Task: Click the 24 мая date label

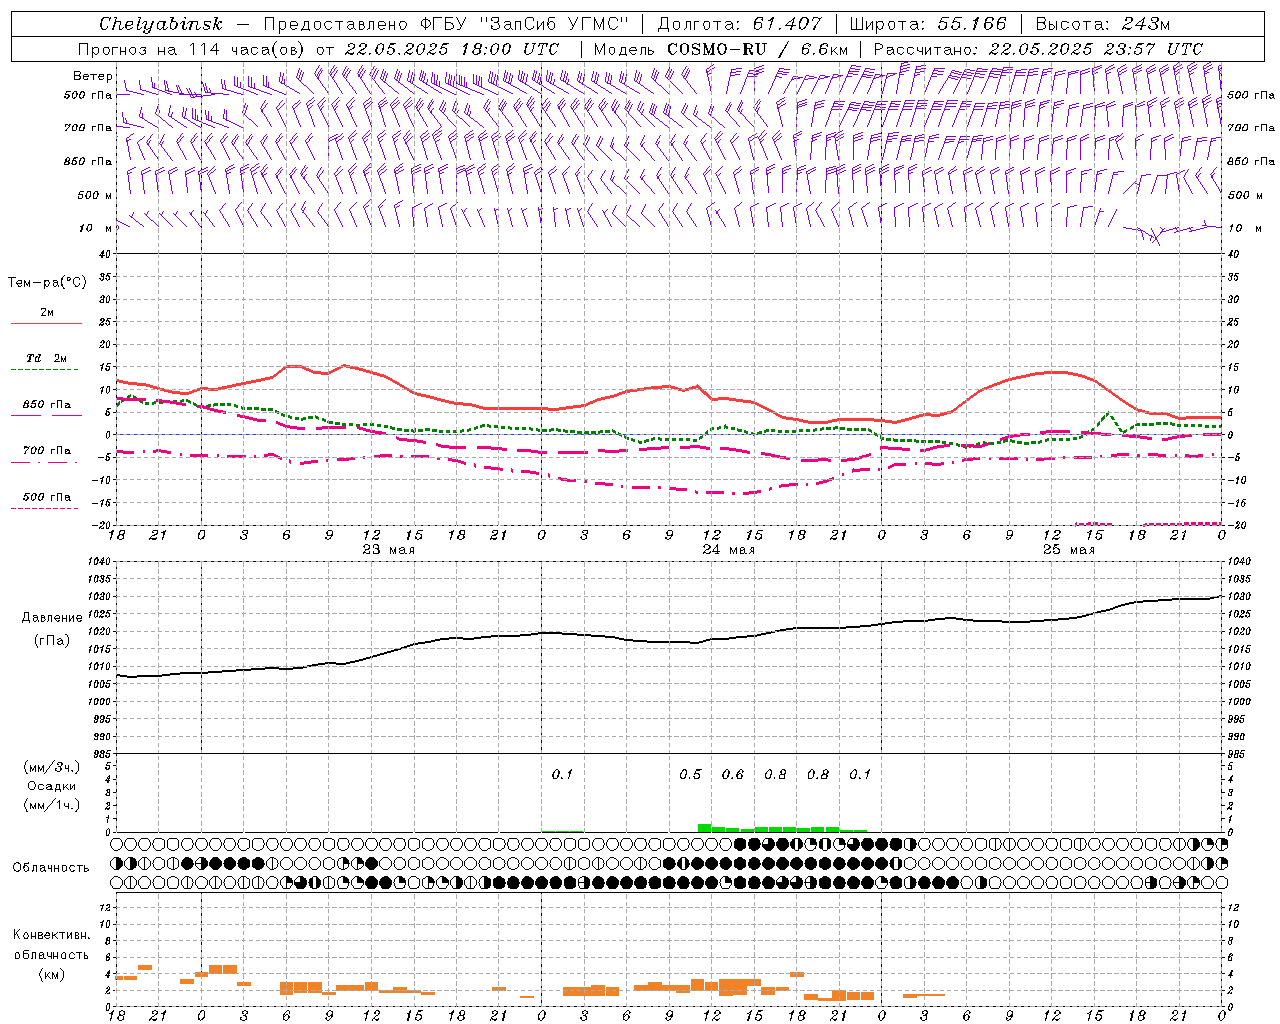Action: pyautogui.click(x=728, y=550)
